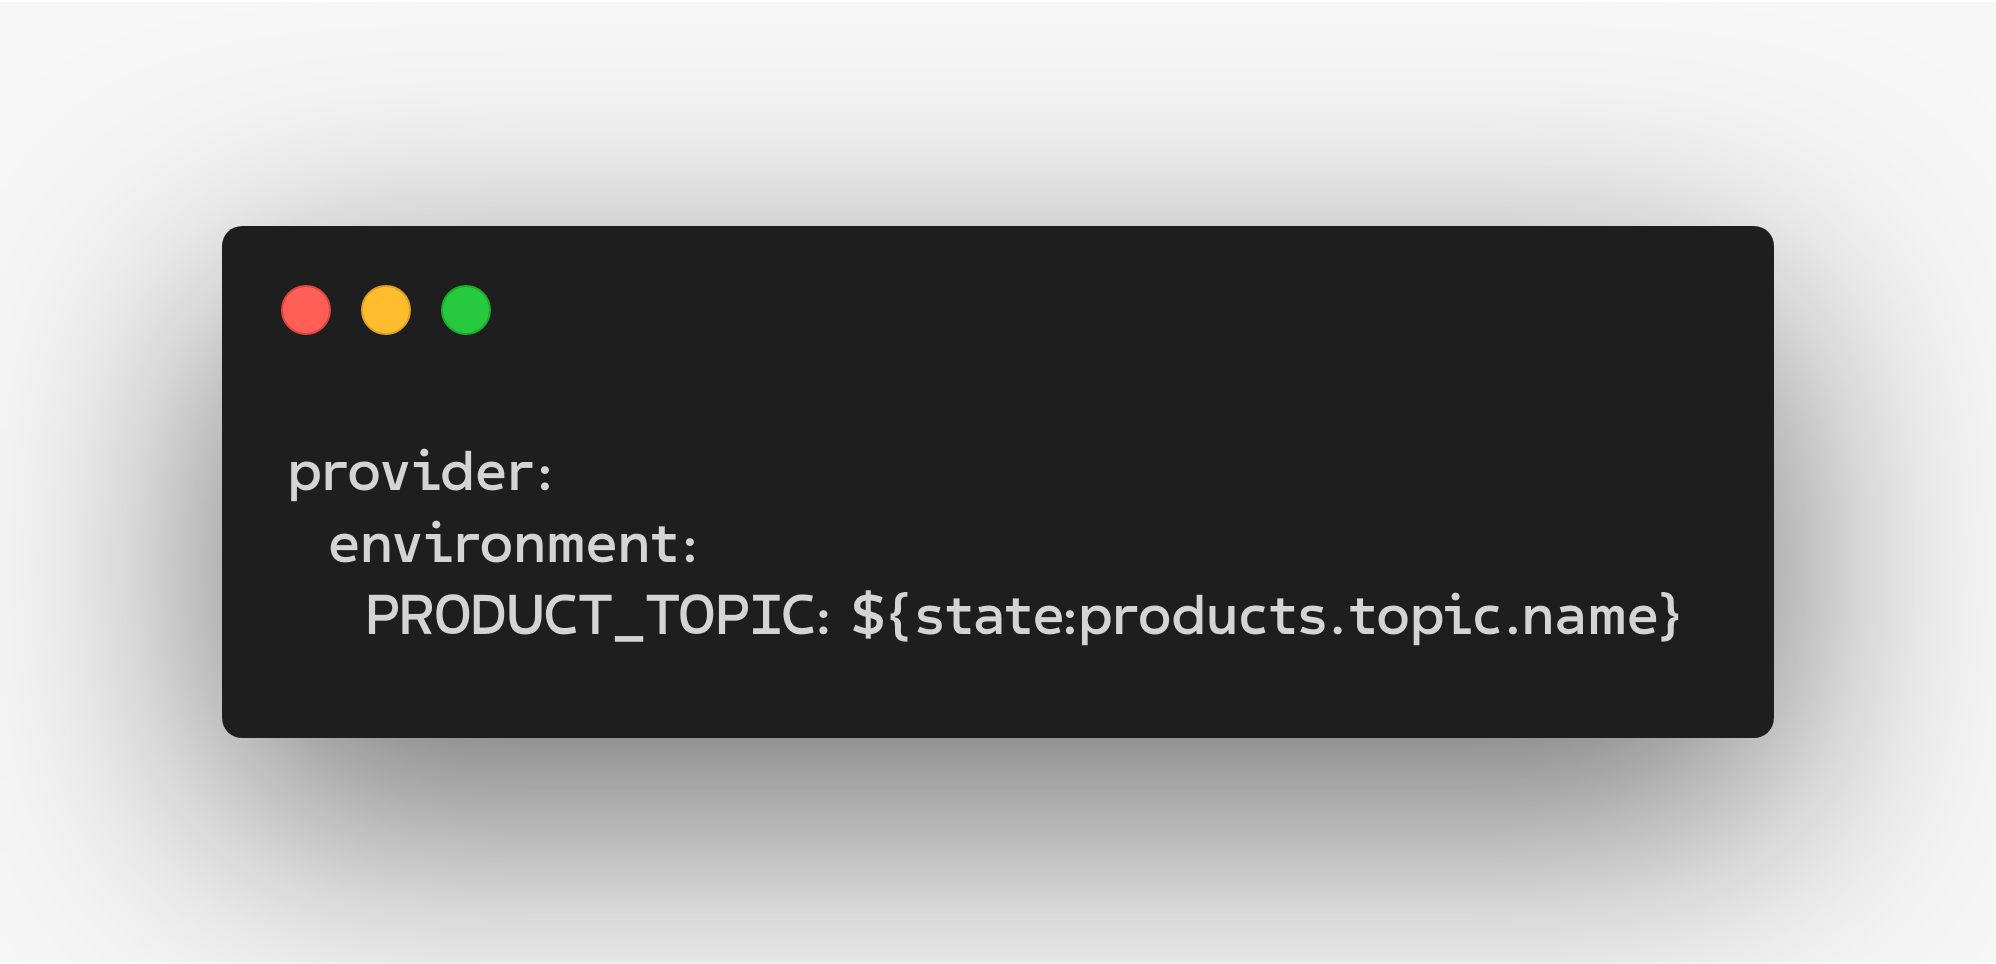1996x964 pixels.
Task: Click the opening curly brace
Action: (899, 615)
